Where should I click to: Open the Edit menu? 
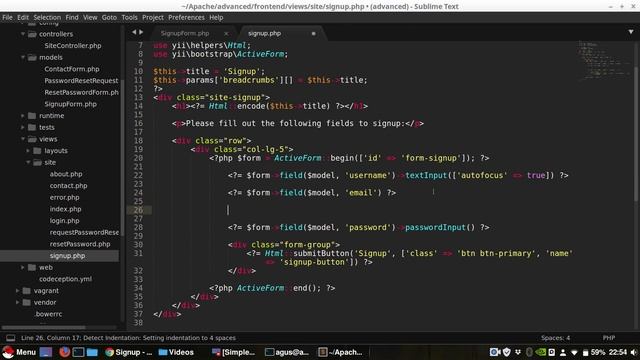(23, 18)
